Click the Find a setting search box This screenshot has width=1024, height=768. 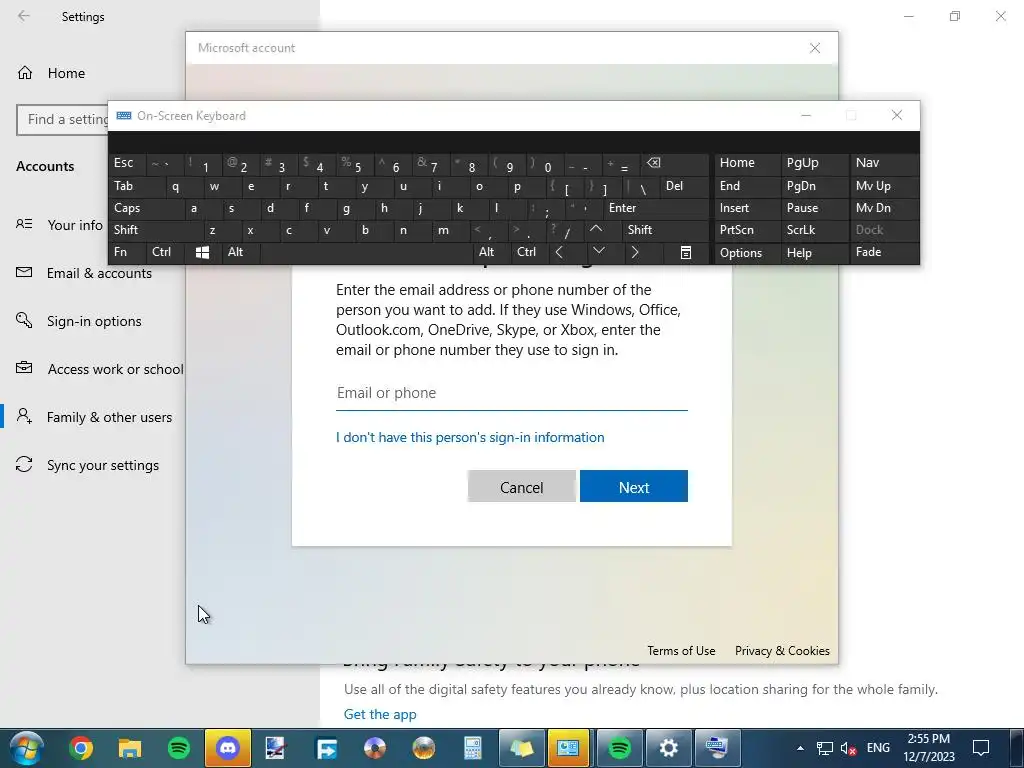point(63,120)
